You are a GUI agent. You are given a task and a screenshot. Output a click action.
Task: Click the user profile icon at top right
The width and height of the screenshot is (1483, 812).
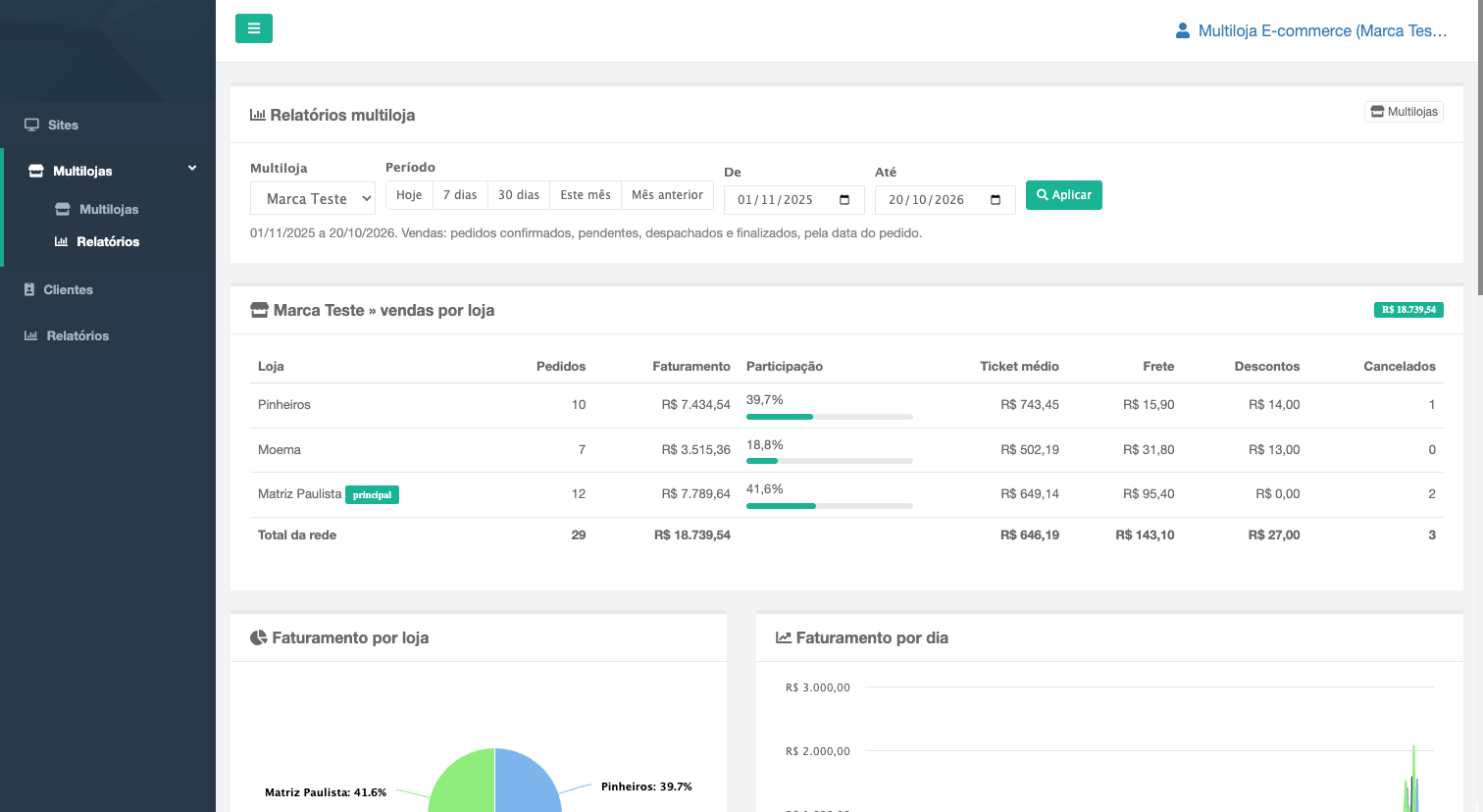[1183, 31]
